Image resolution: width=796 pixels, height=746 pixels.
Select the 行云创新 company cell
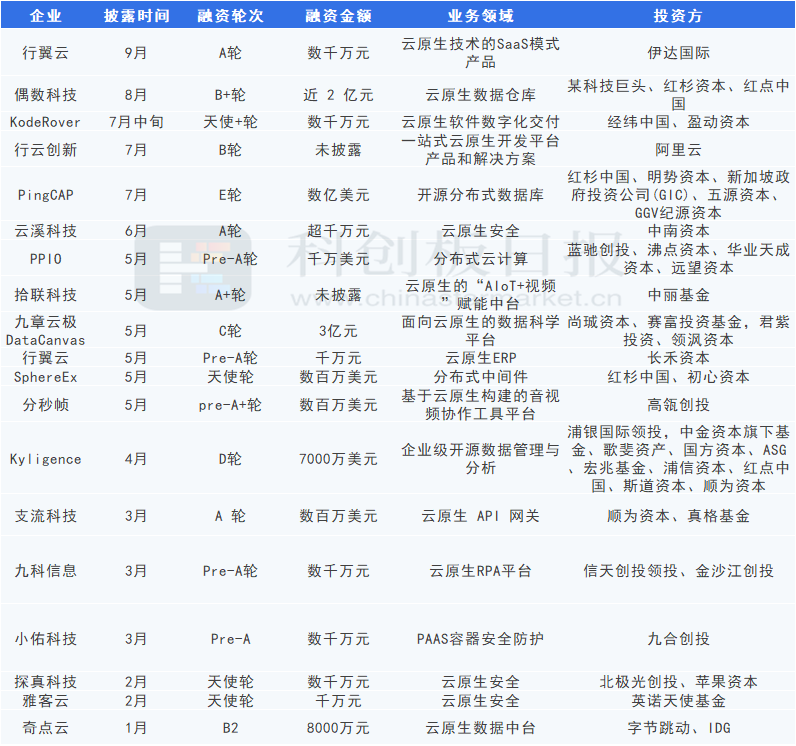46,150
